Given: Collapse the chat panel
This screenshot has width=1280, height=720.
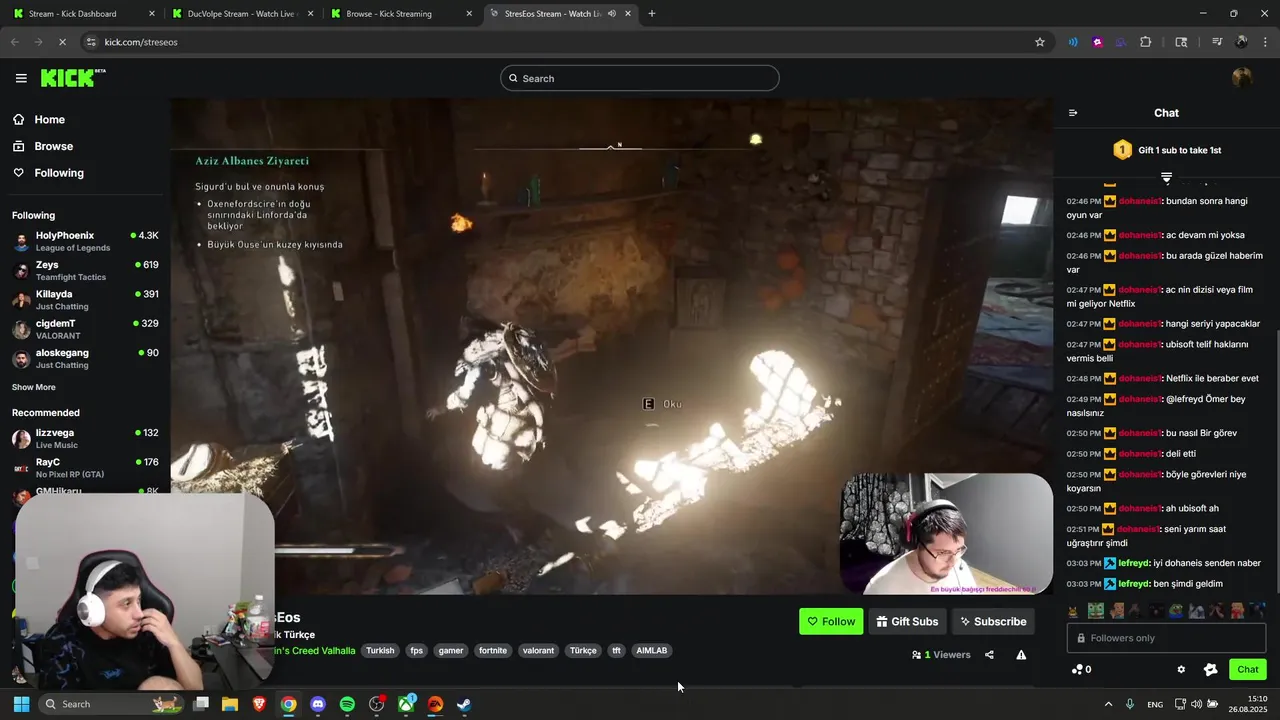Looking at the screenshot, I should (1073, 113).
